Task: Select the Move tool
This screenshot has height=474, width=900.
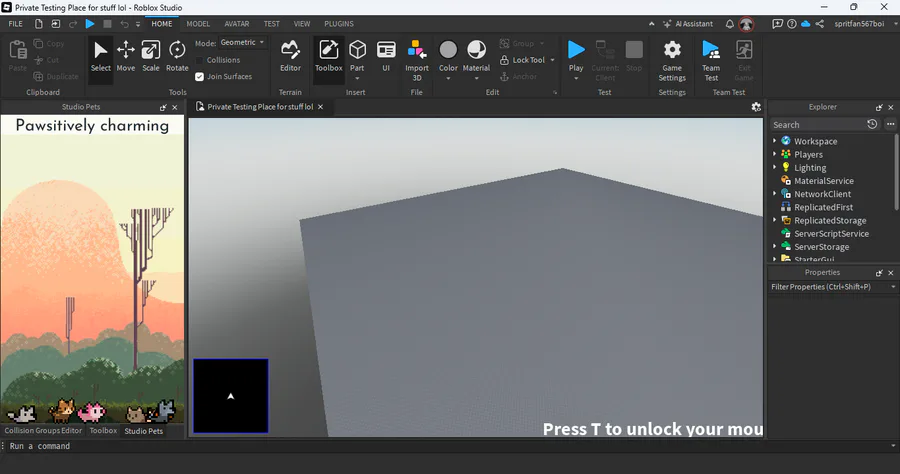Action: point(126,56)
